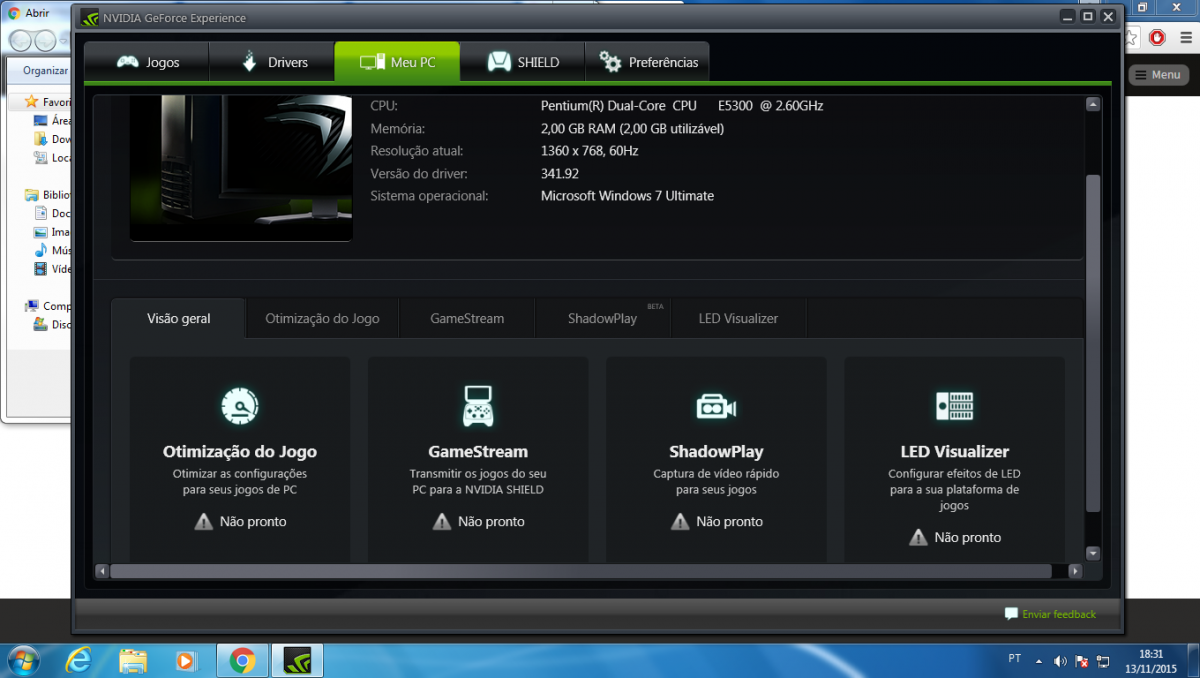This screenshot has width=1200, height=678.
Task: Click the 2,00 GB RAM memory value
Action: 632,128
